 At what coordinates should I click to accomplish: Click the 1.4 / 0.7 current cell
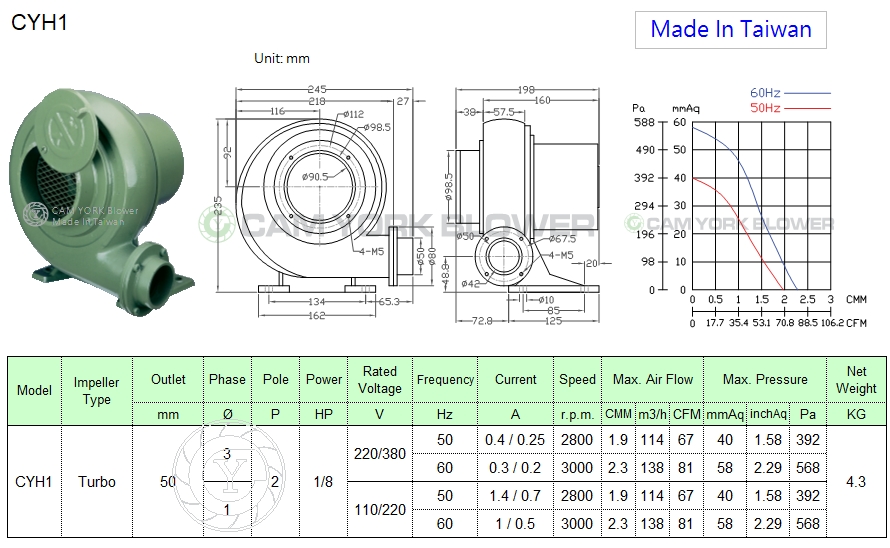point(515,496)
